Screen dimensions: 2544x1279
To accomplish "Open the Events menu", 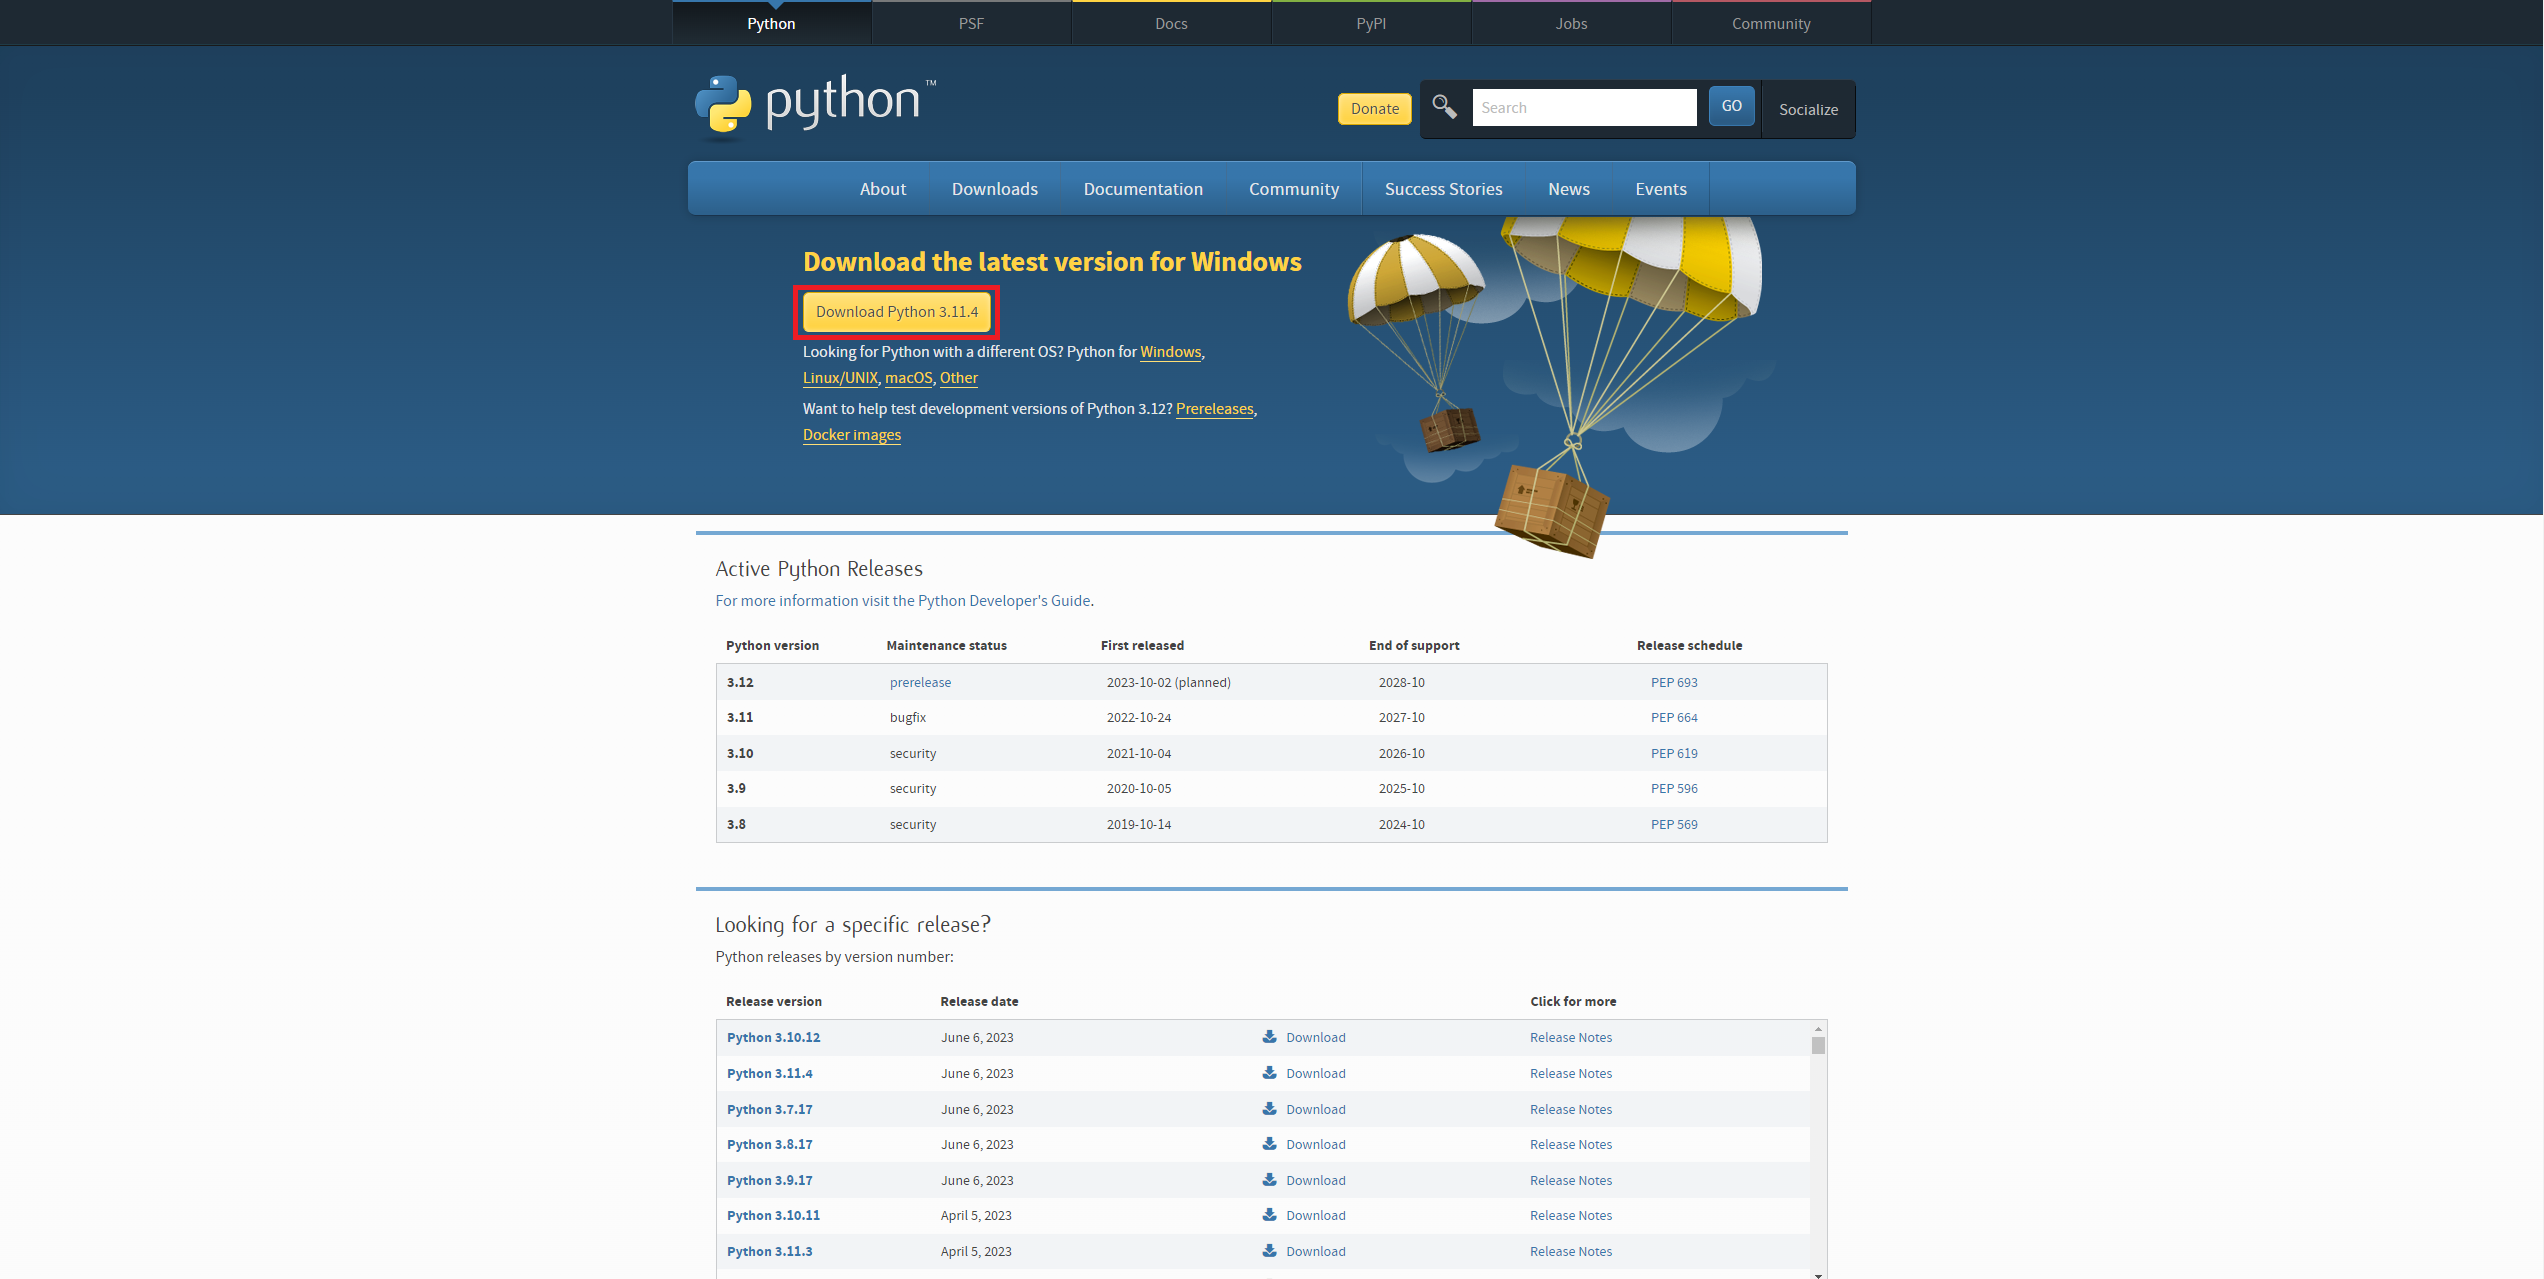I will pos(1661,189).
